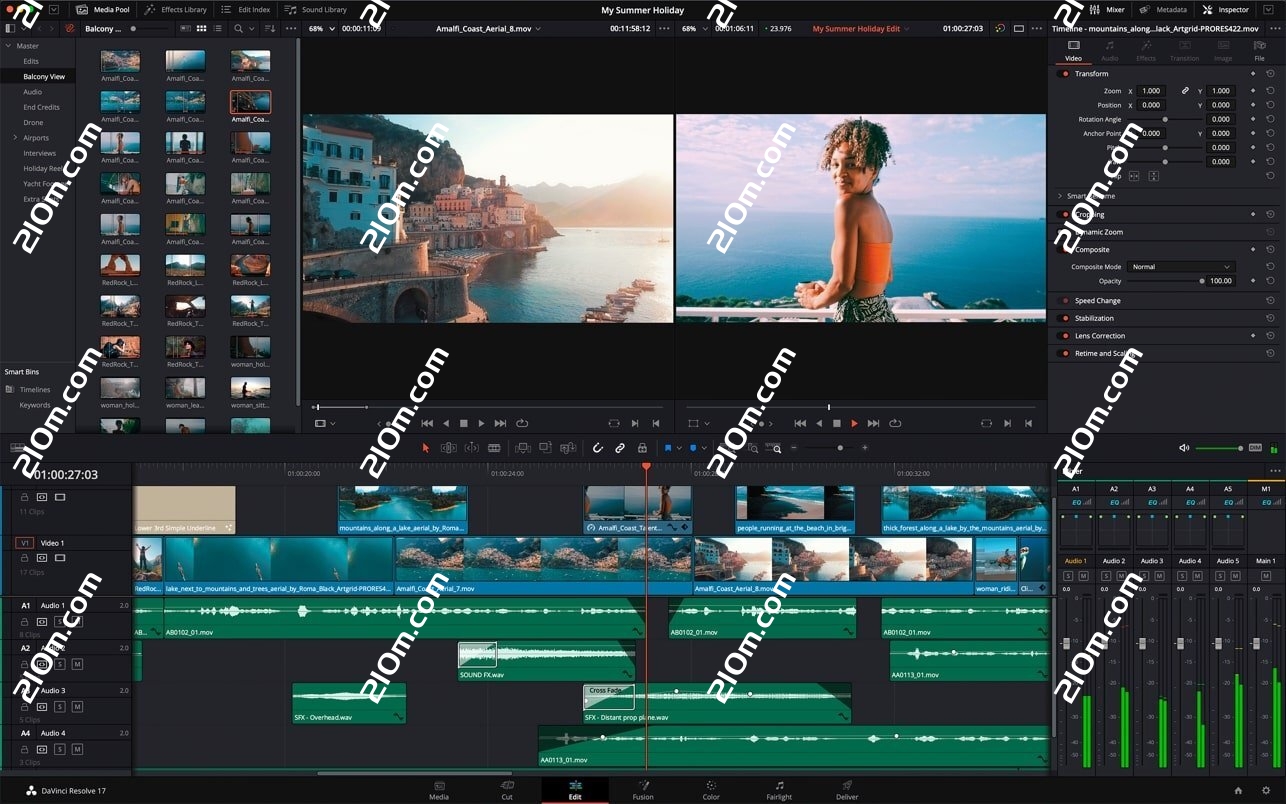The width and height of the screenshot is (1286, 804).
Task: Open the Inspector File tab
Action: (1260, 51)
